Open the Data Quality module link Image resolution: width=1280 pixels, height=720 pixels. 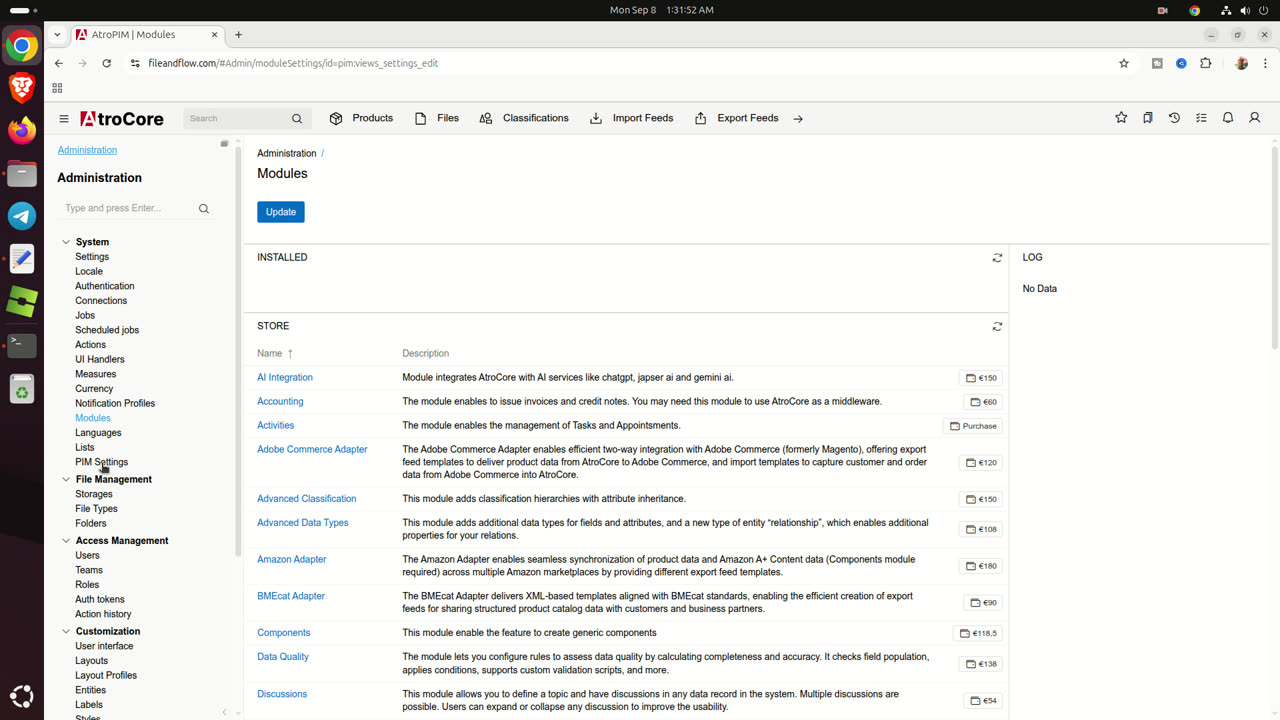tap(283, 657)
